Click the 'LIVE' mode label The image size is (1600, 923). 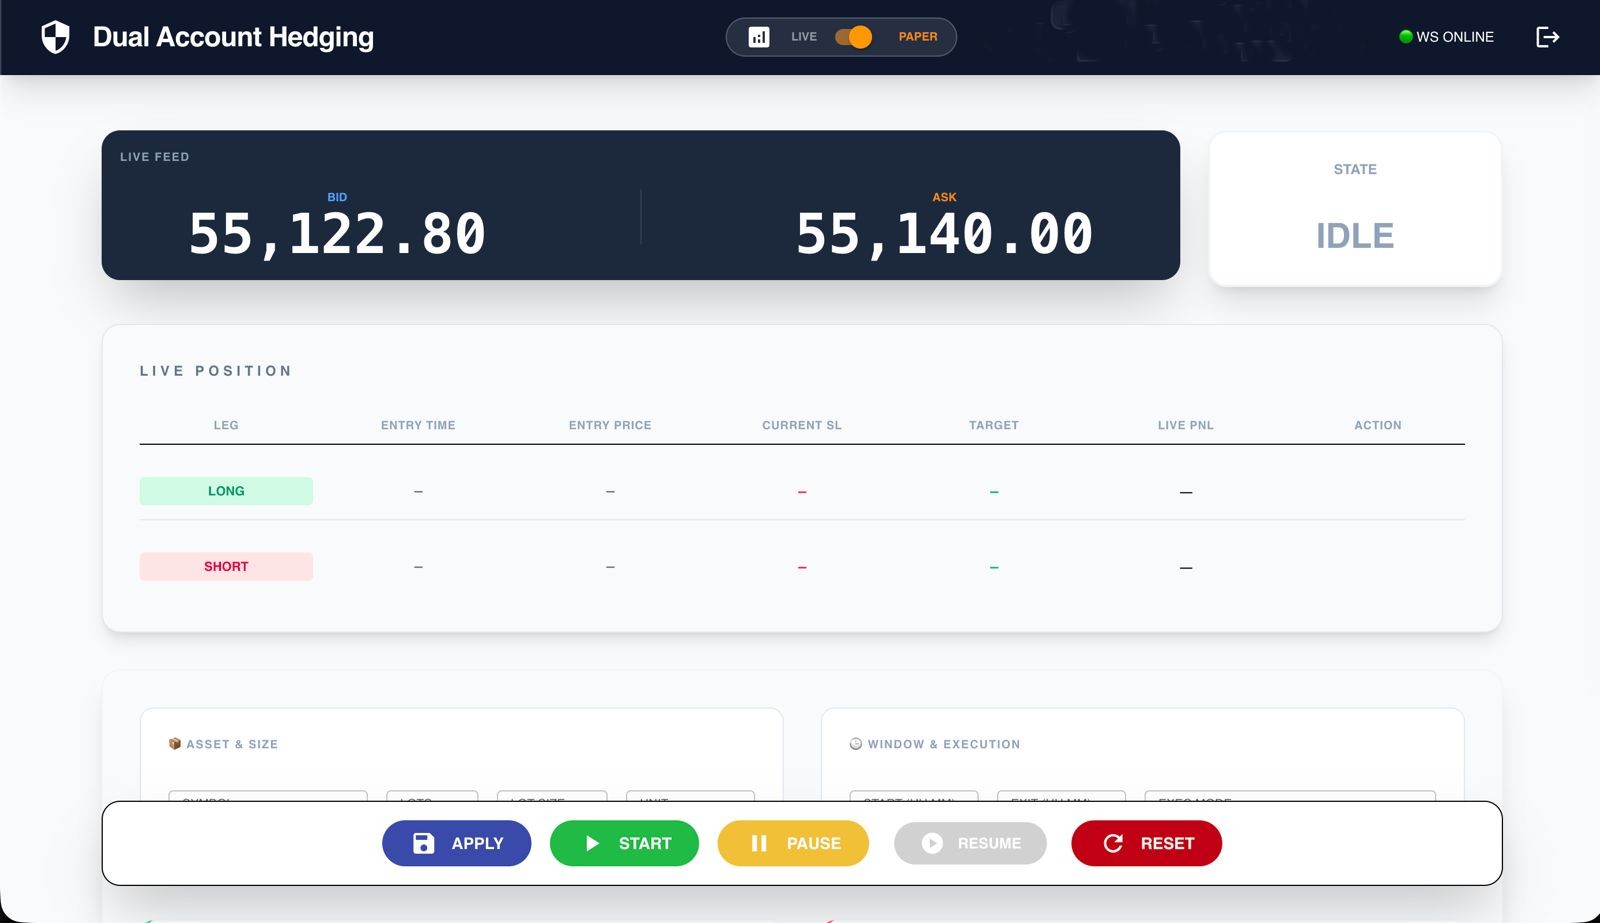(x=804, y=37)
